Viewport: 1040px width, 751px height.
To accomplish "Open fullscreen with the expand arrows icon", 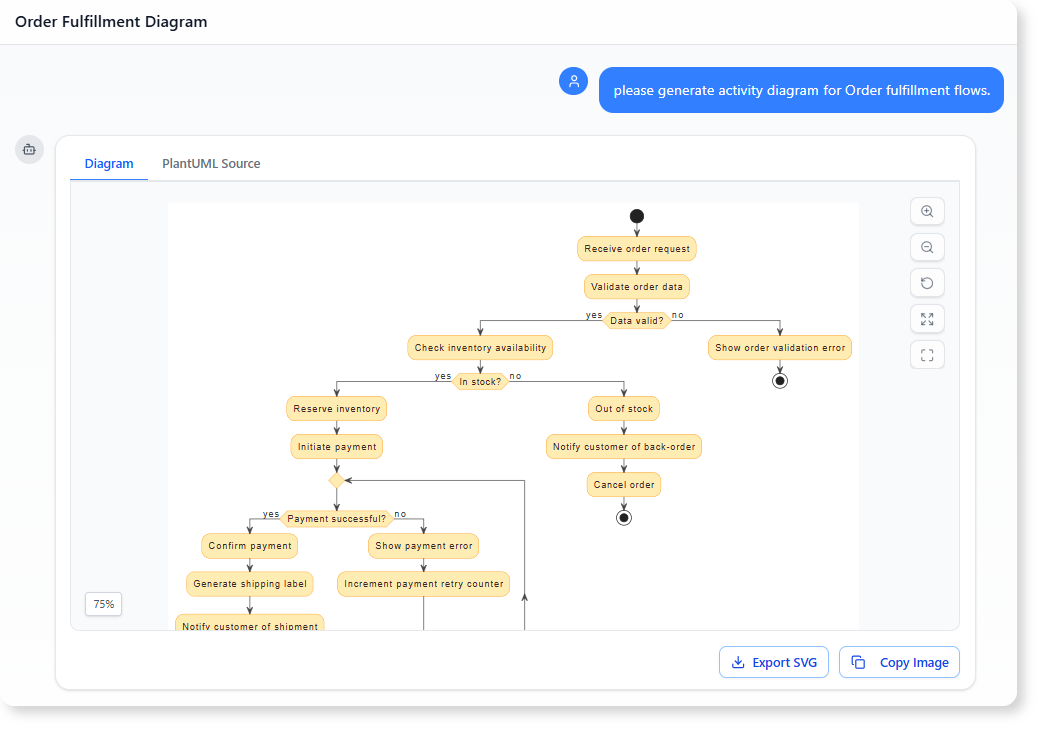I will (927, 319).
